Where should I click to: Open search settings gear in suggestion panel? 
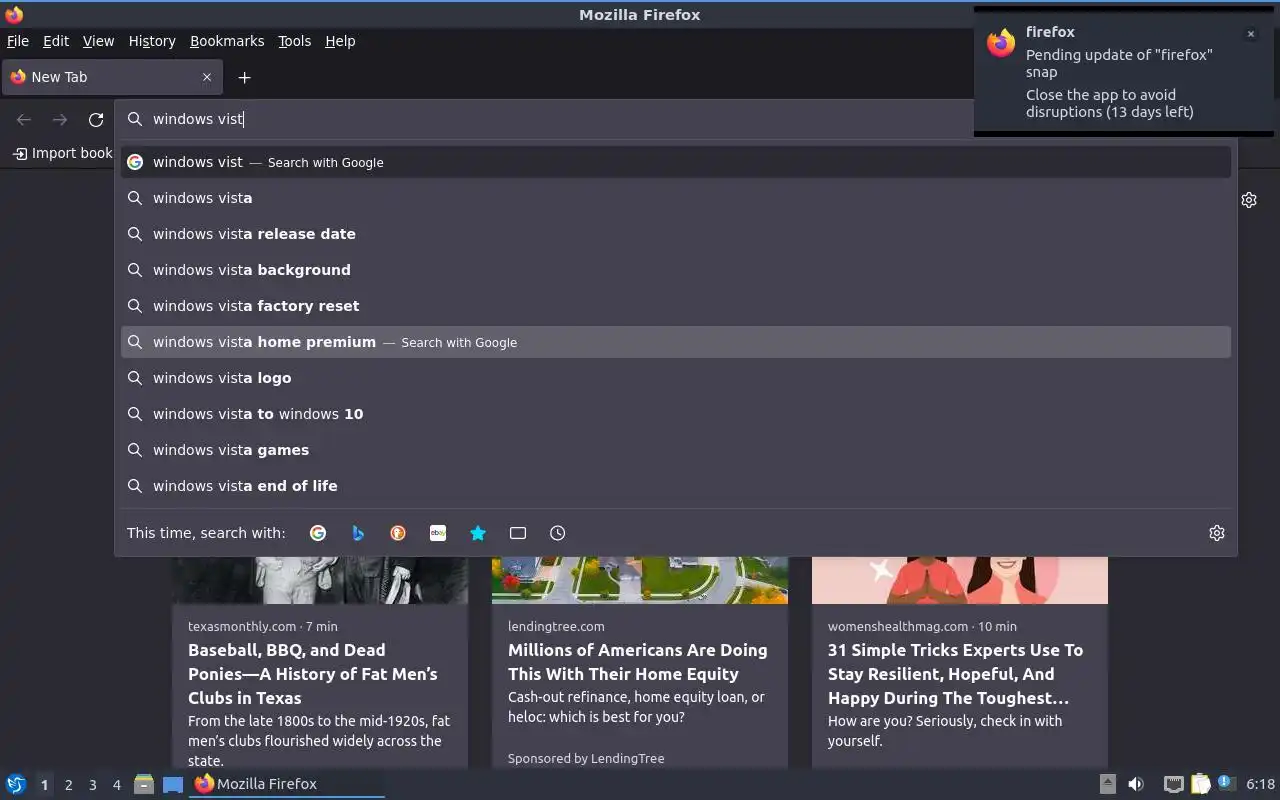pyautogui.click(x=1217, y=533)
